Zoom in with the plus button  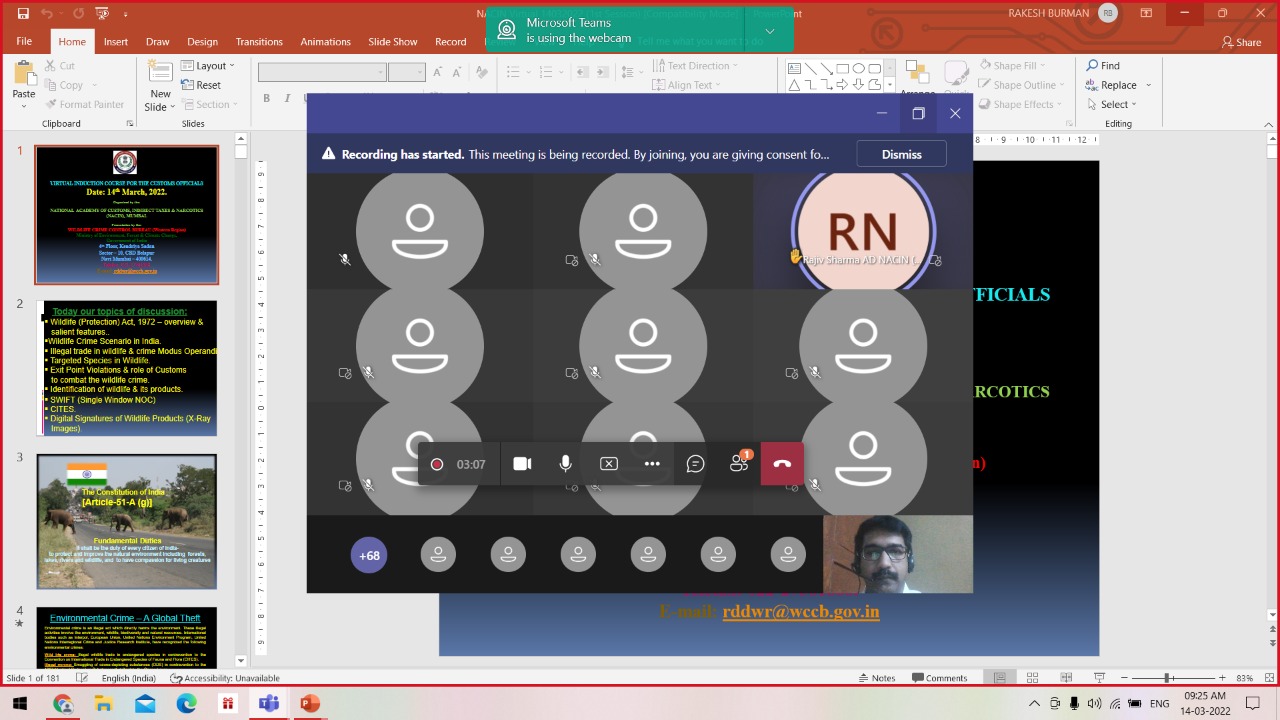click(x=1224, y=678)
